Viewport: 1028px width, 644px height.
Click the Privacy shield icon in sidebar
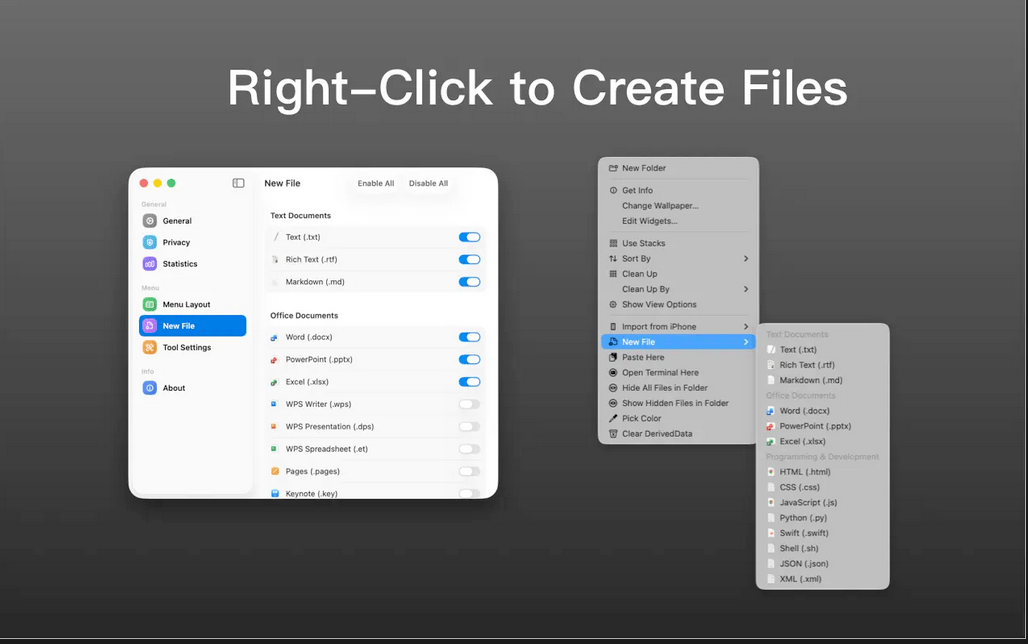click(149, 243)
